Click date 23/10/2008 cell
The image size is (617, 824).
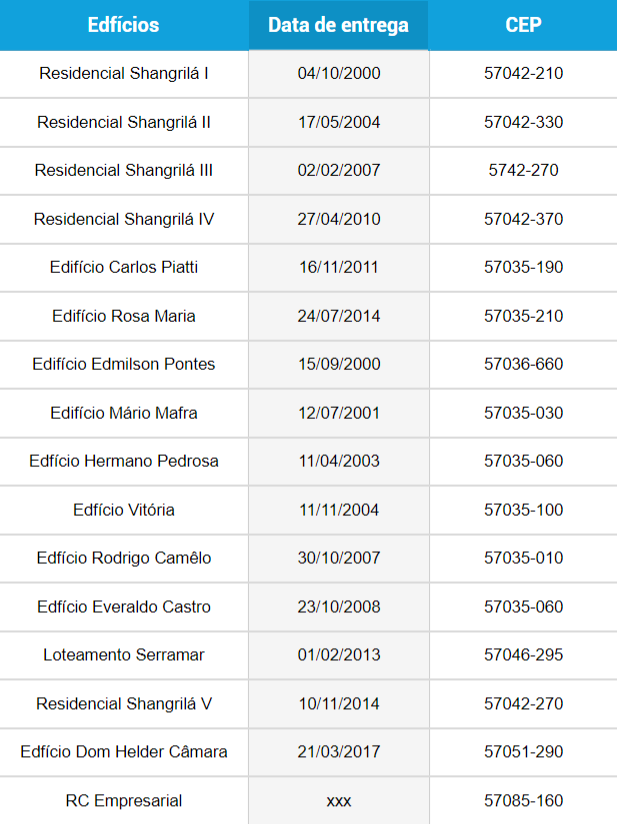[339, 607]
